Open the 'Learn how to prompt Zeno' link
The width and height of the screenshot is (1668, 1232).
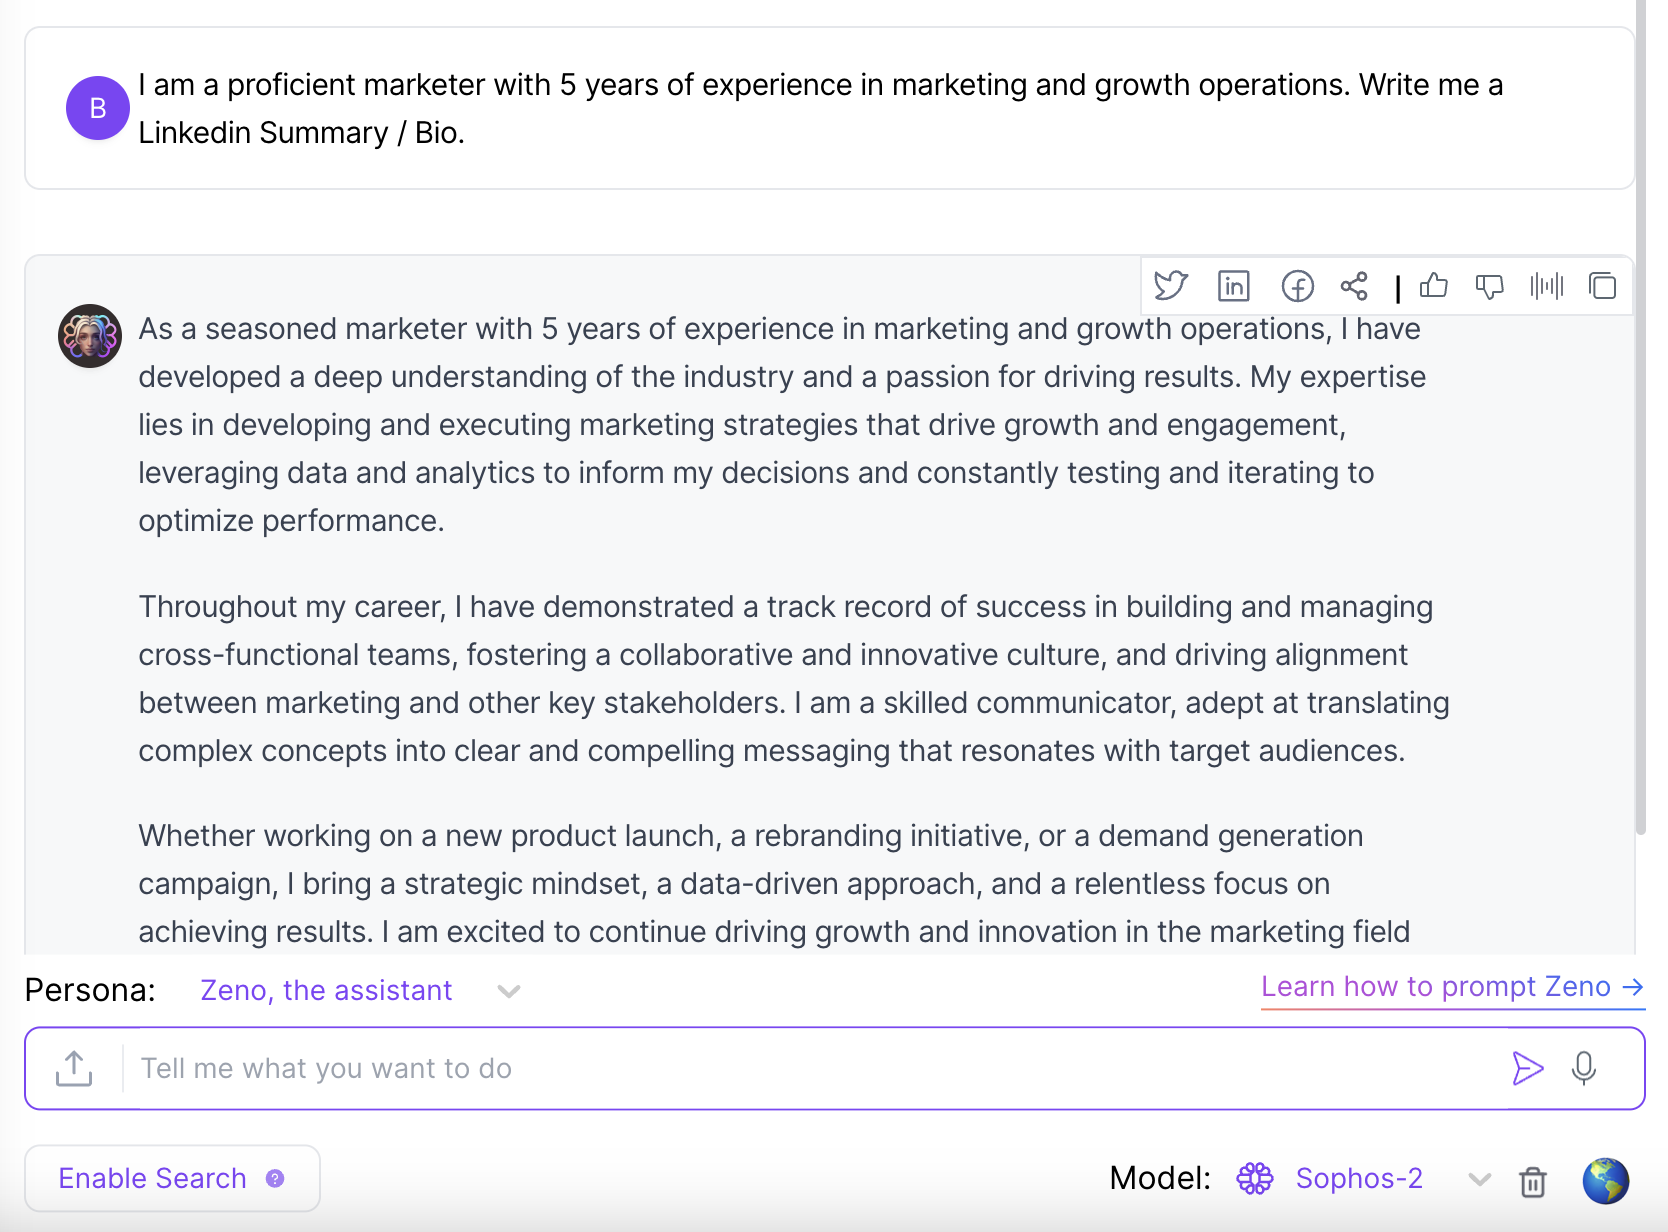click(1452, 988)
